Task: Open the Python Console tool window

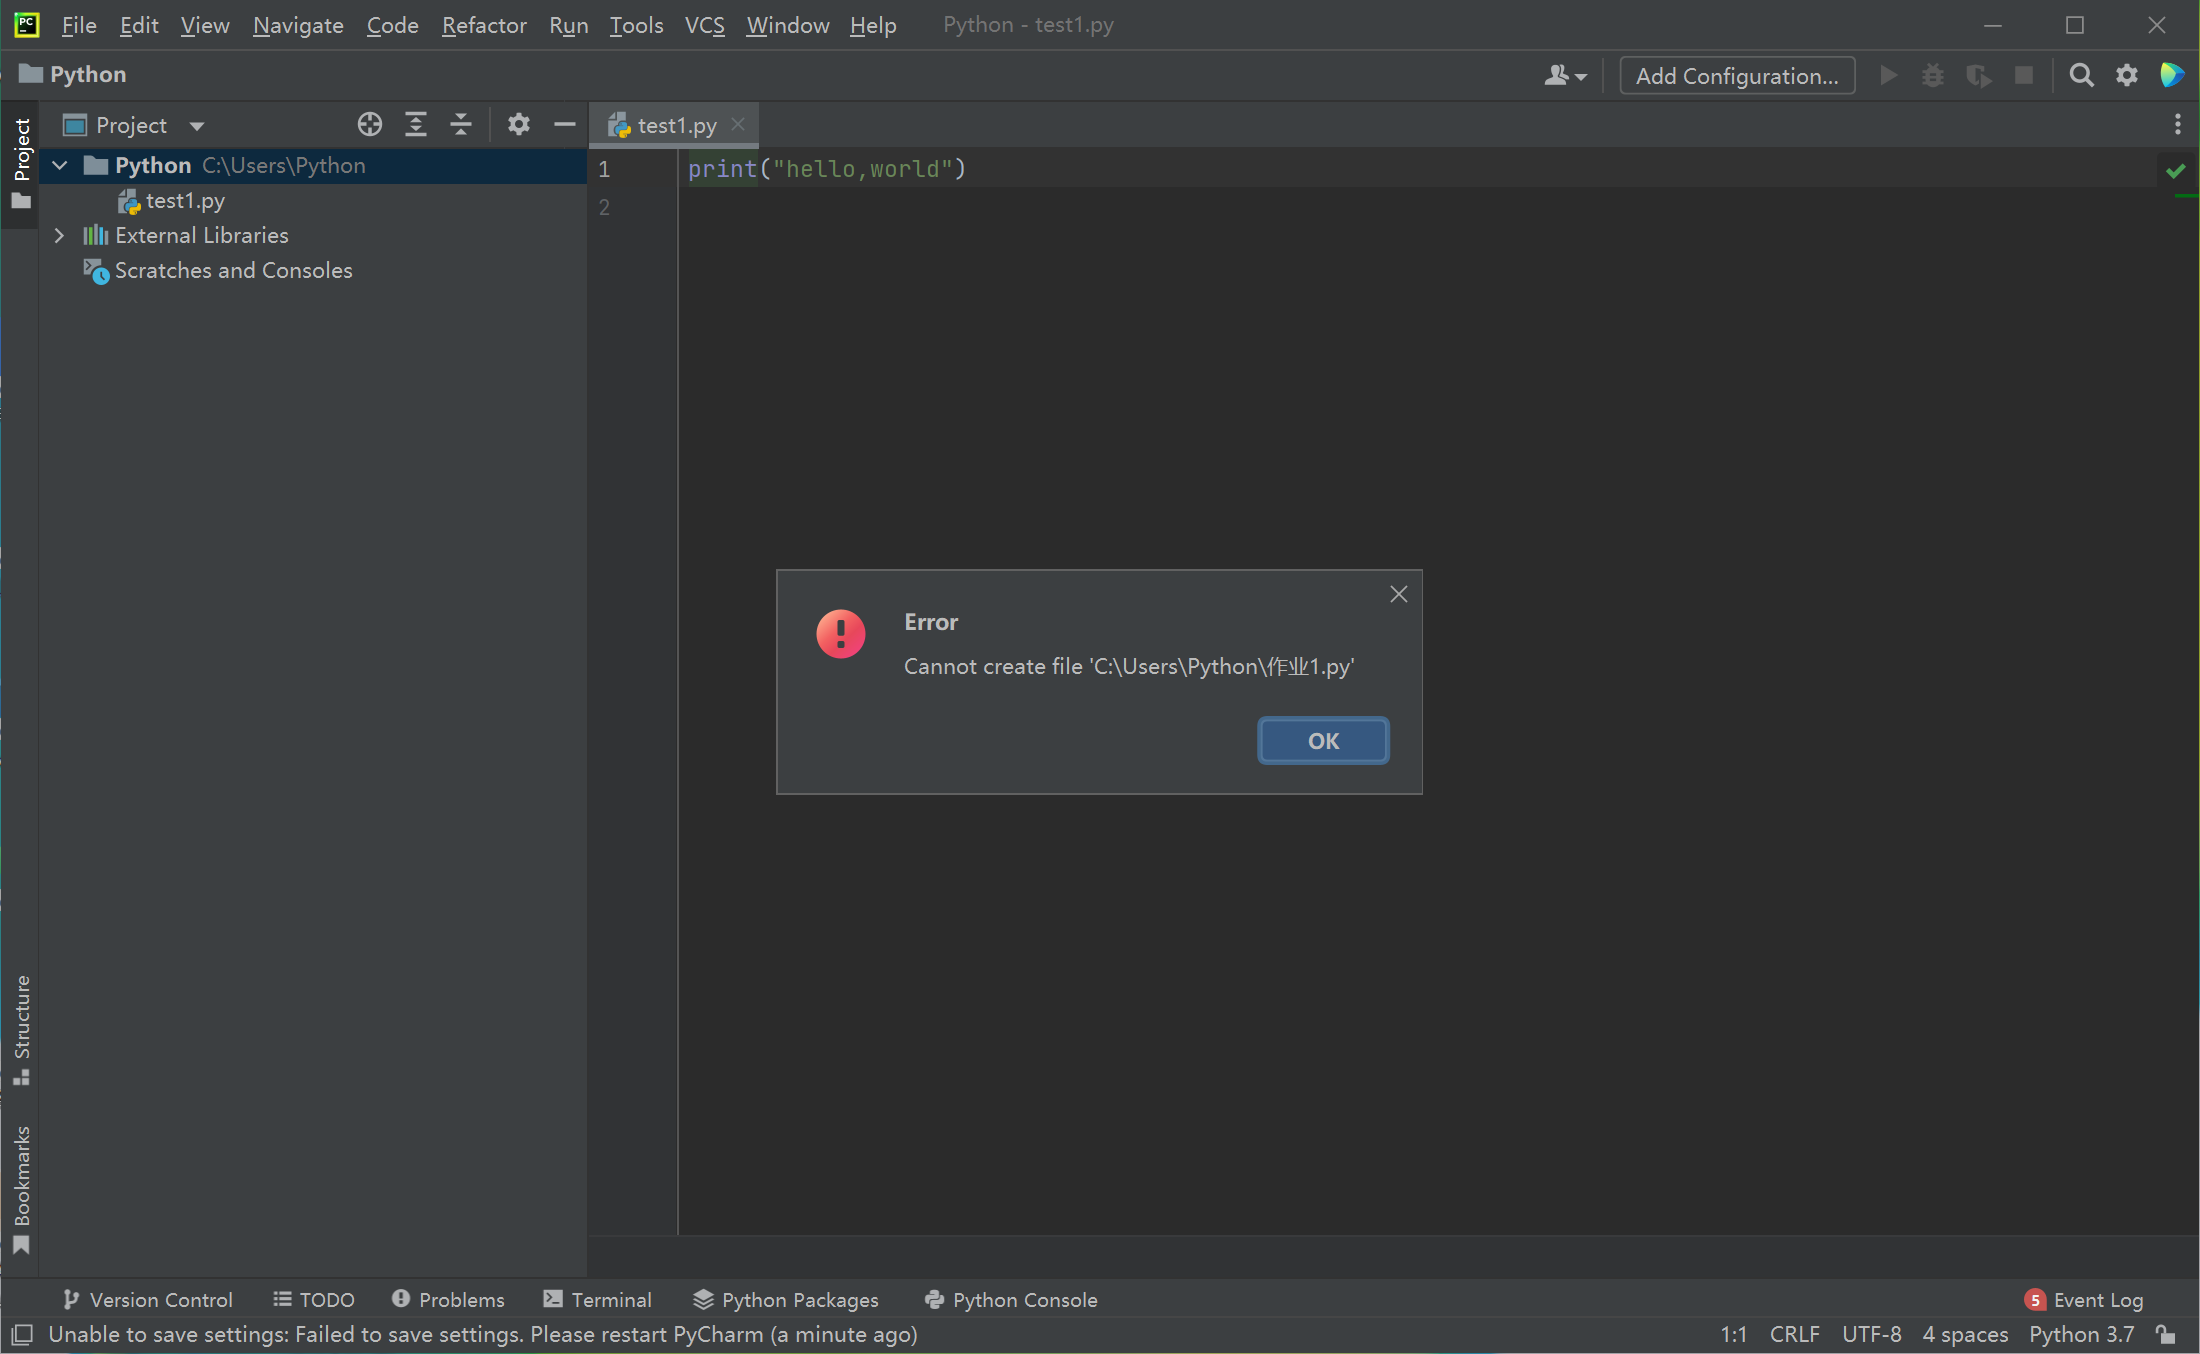Action: pyautogui.click(x=1011, y=1299)
